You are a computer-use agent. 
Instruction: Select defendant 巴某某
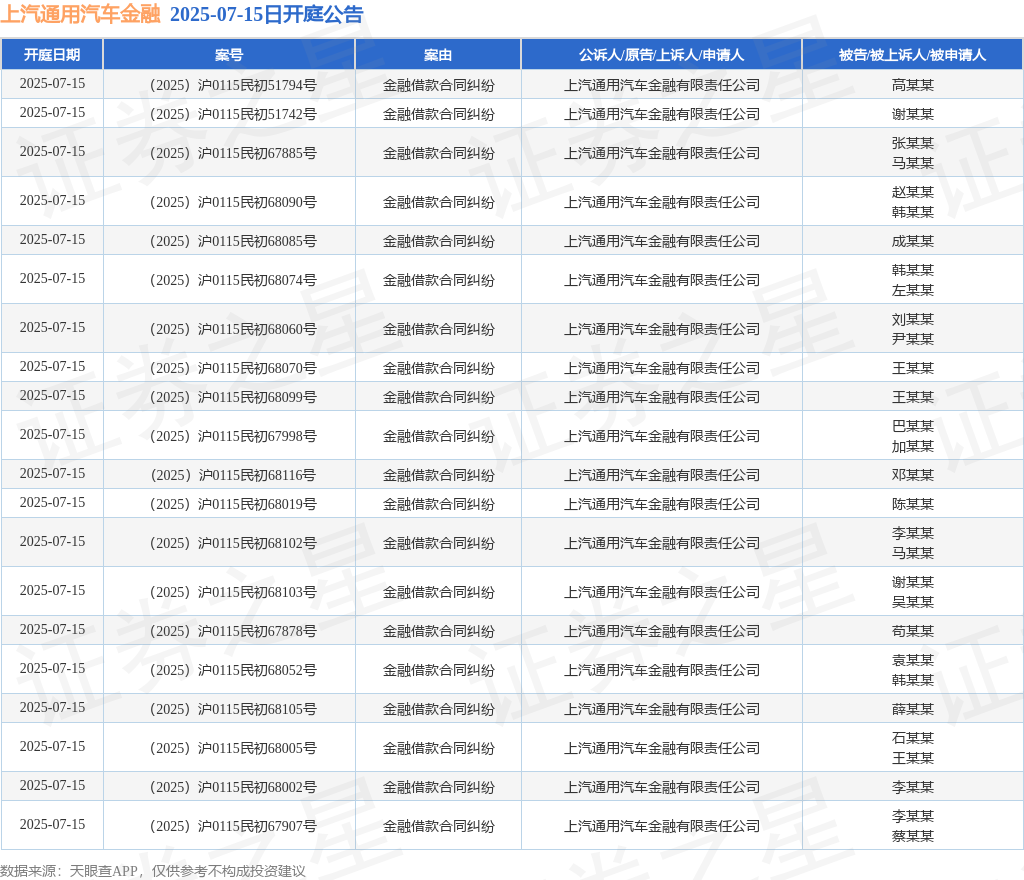tap(913, 426)
